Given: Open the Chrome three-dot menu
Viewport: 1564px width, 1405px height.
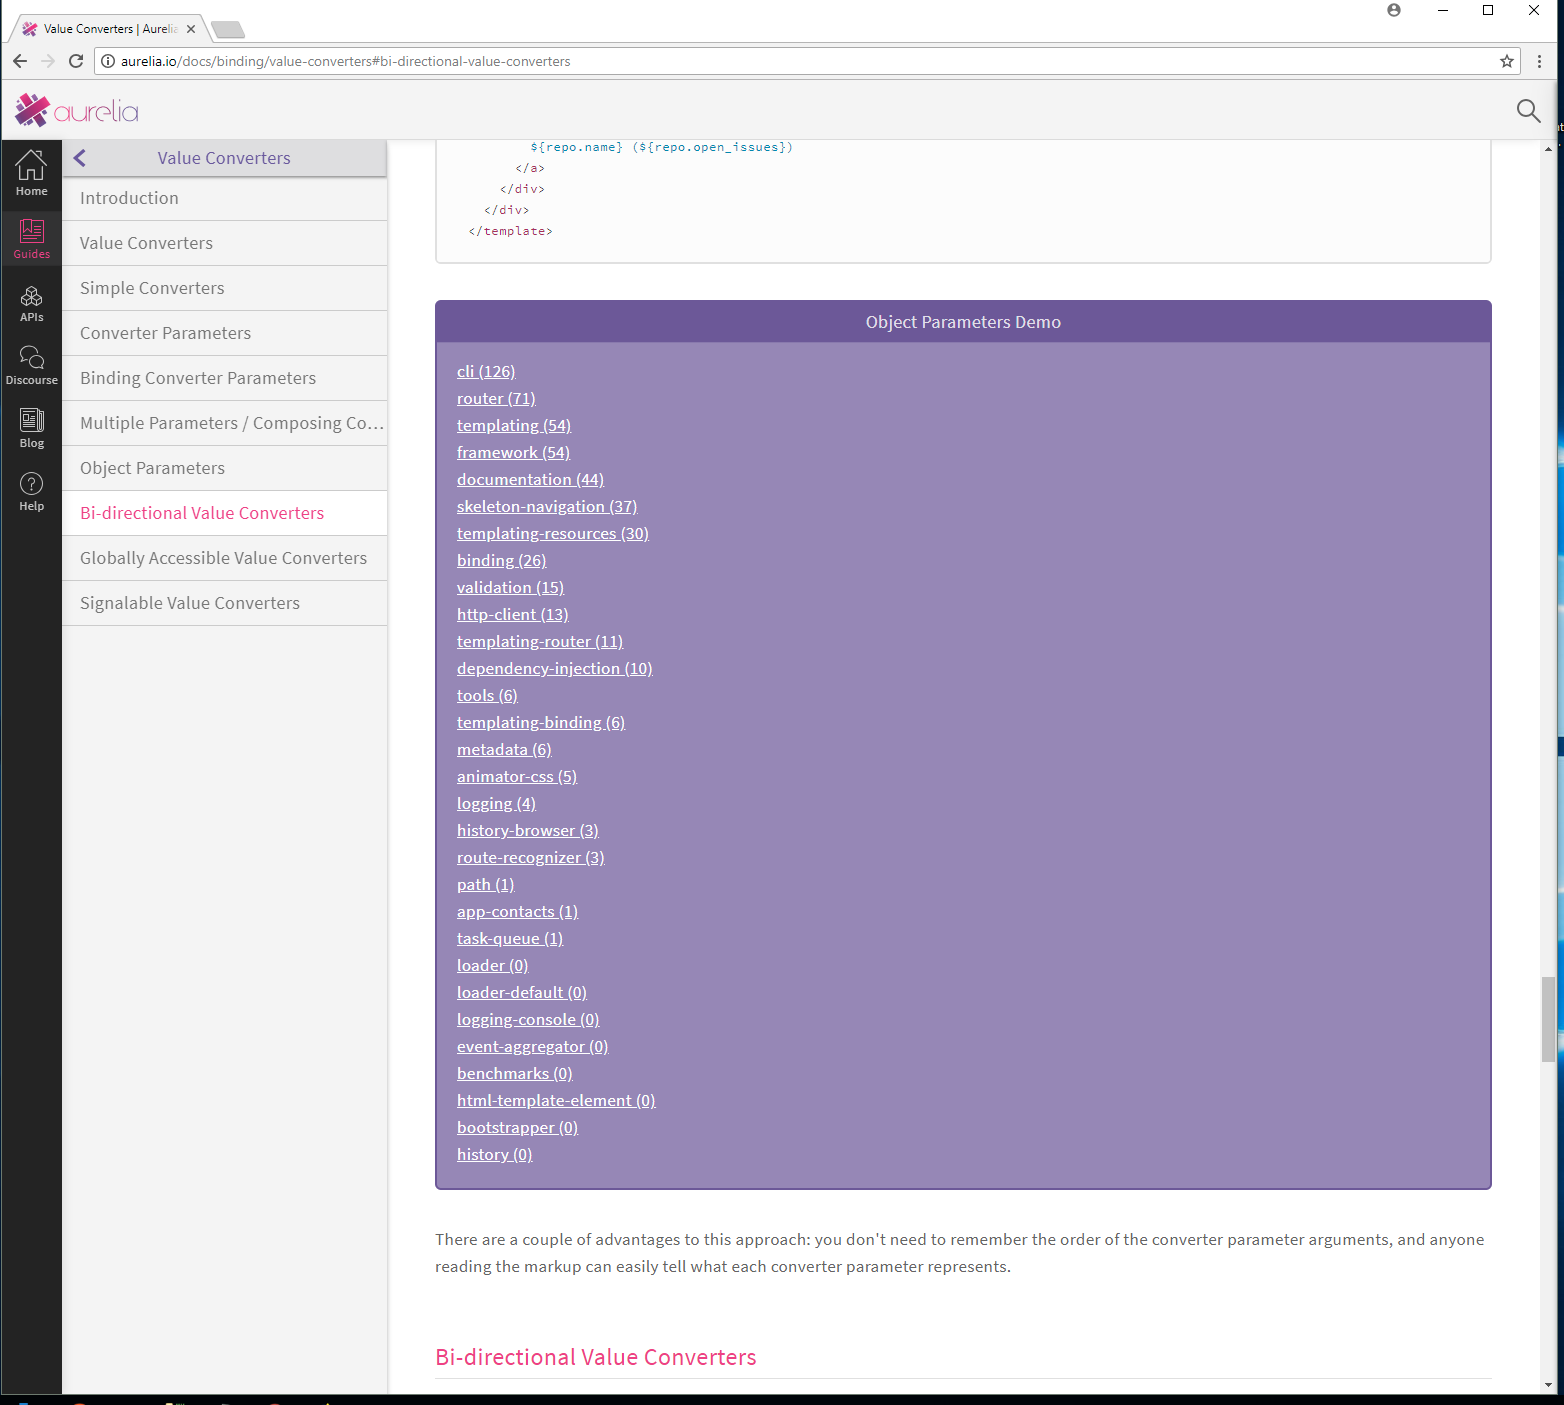Looking at the screenshot, I should (x=1539, y=61).
